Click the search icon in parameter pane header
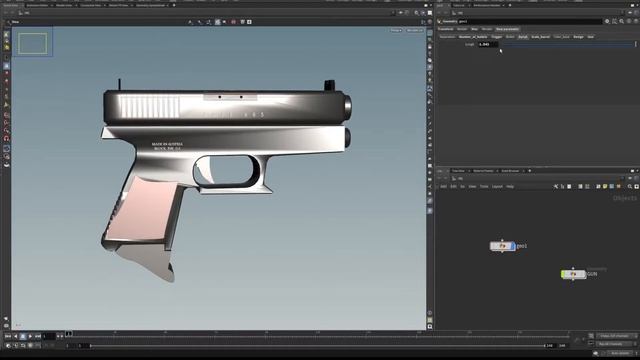This screenshot has height=360, width=640. point(622,21)
